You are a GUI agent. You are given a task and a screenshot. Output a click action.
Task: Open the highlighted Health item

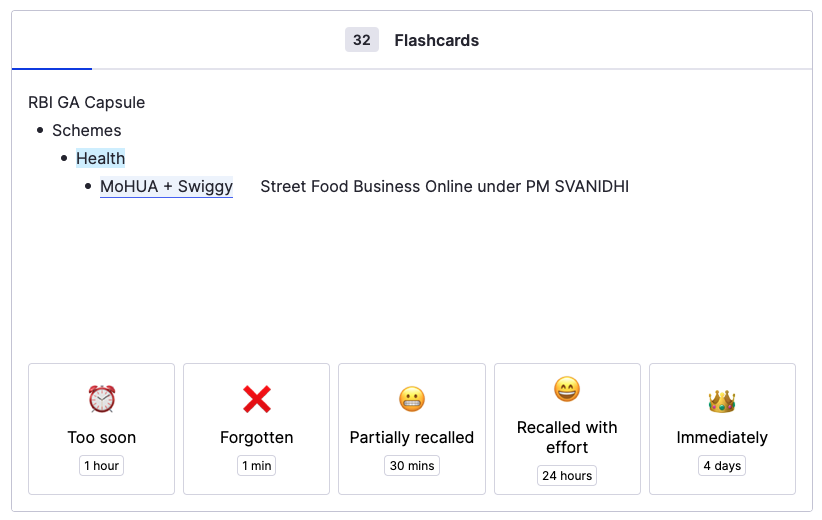pyautogui.click(x=101, y=158)
